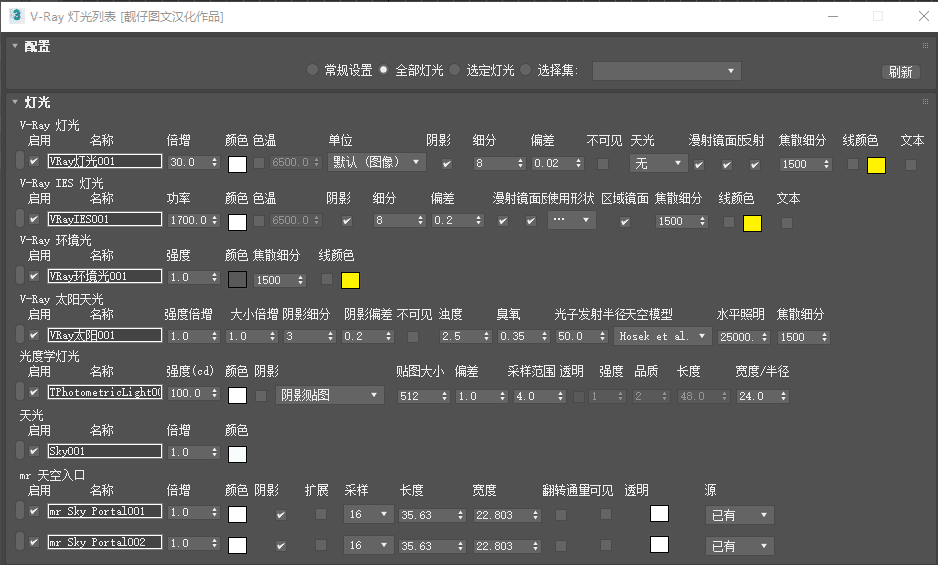Toggle the enable checkbox for VRay环境光001
This screenshot has width=938, height=565.
pos(34,276)
